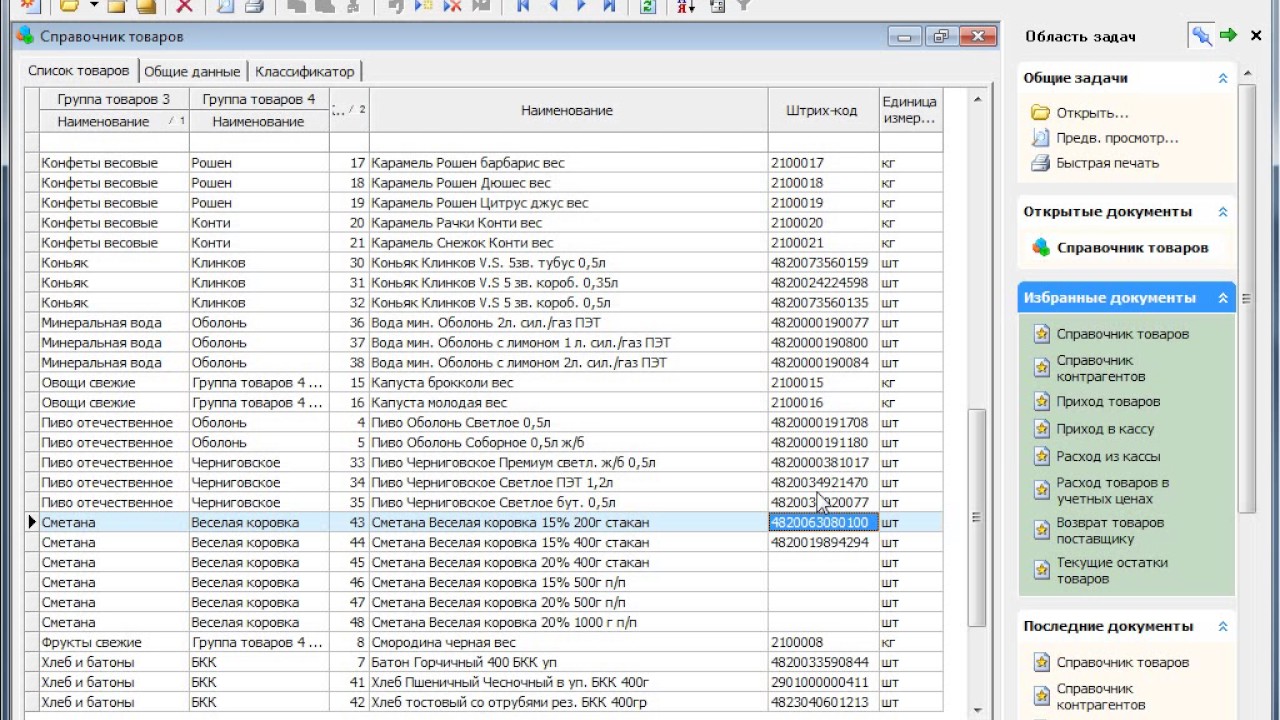Go to next record toolbar arrow
This screenshot has width=1280, height=720.
tap(581, 6)
